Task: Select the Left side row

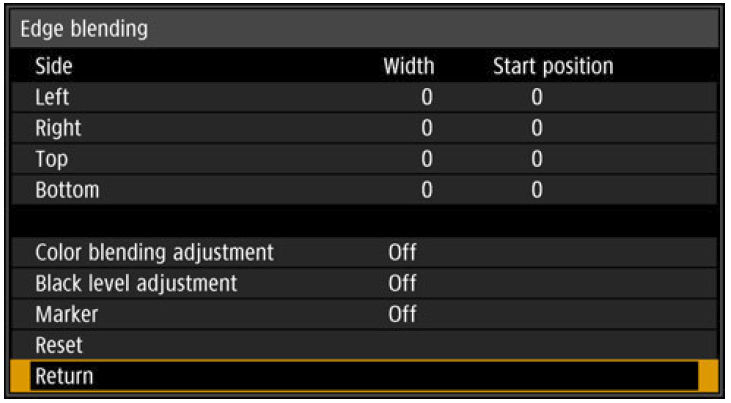Action: point(52,98)
